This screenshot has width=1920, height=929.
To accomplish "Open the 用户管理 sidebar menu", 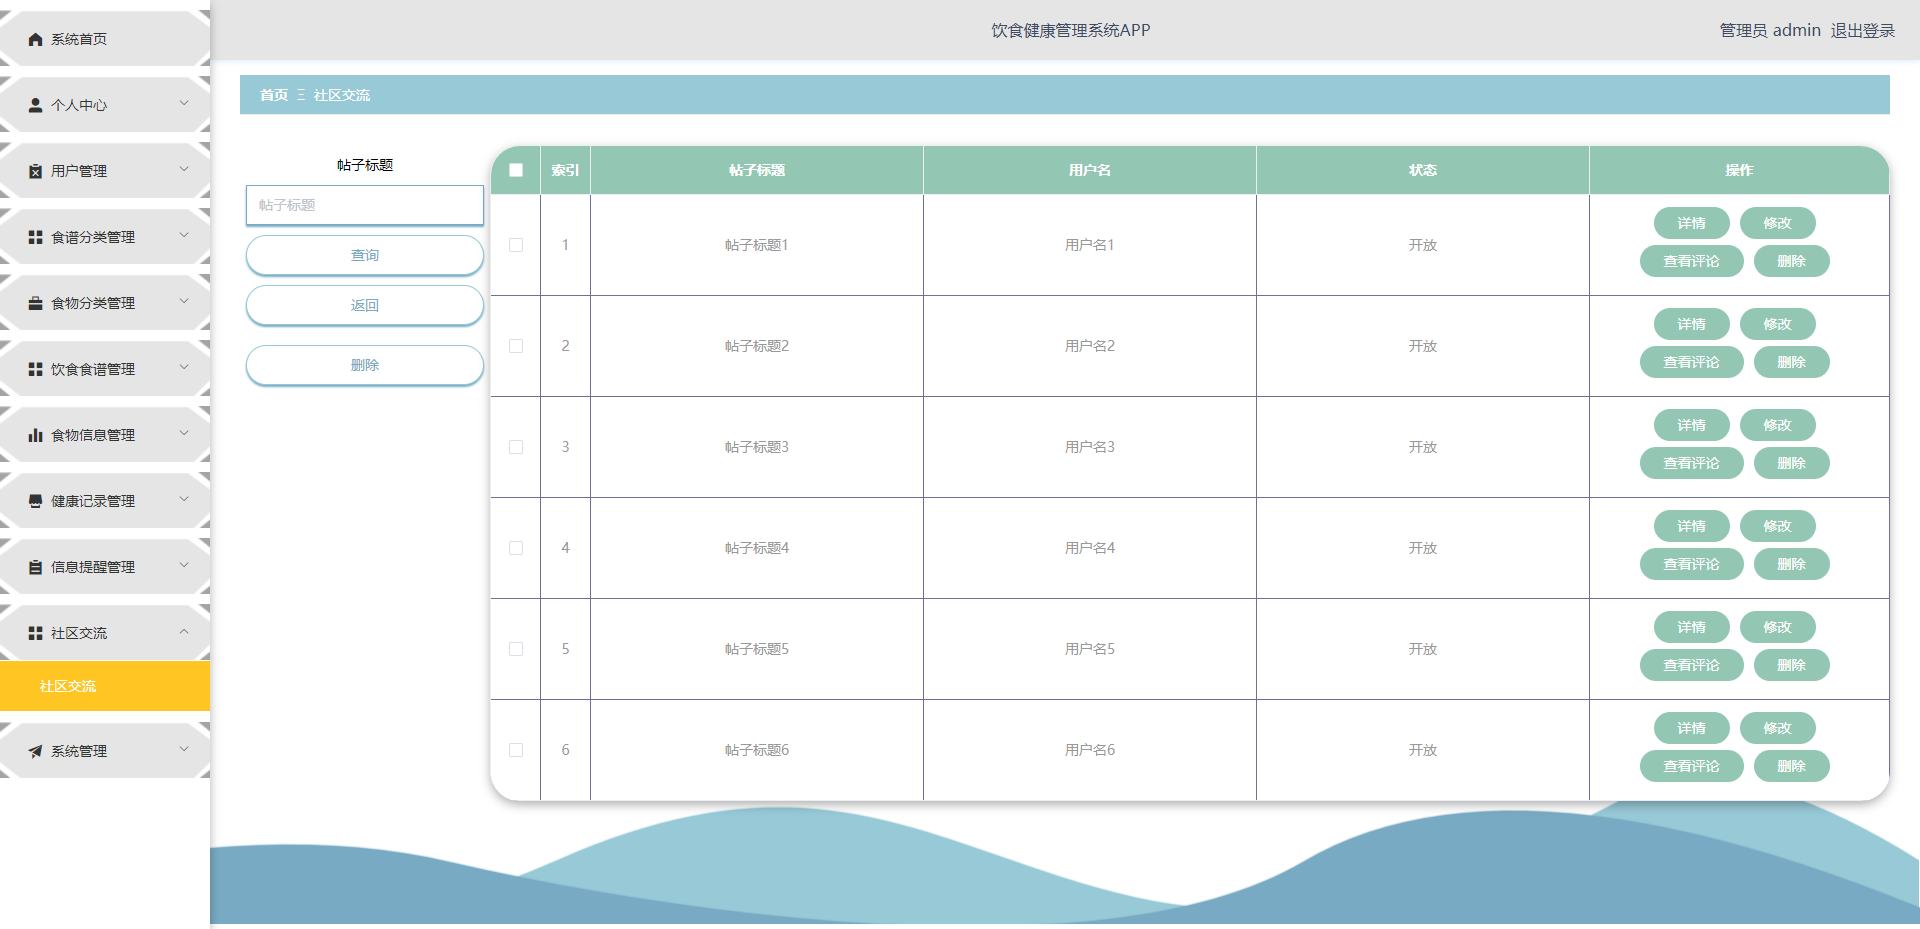I will point(105,171).
